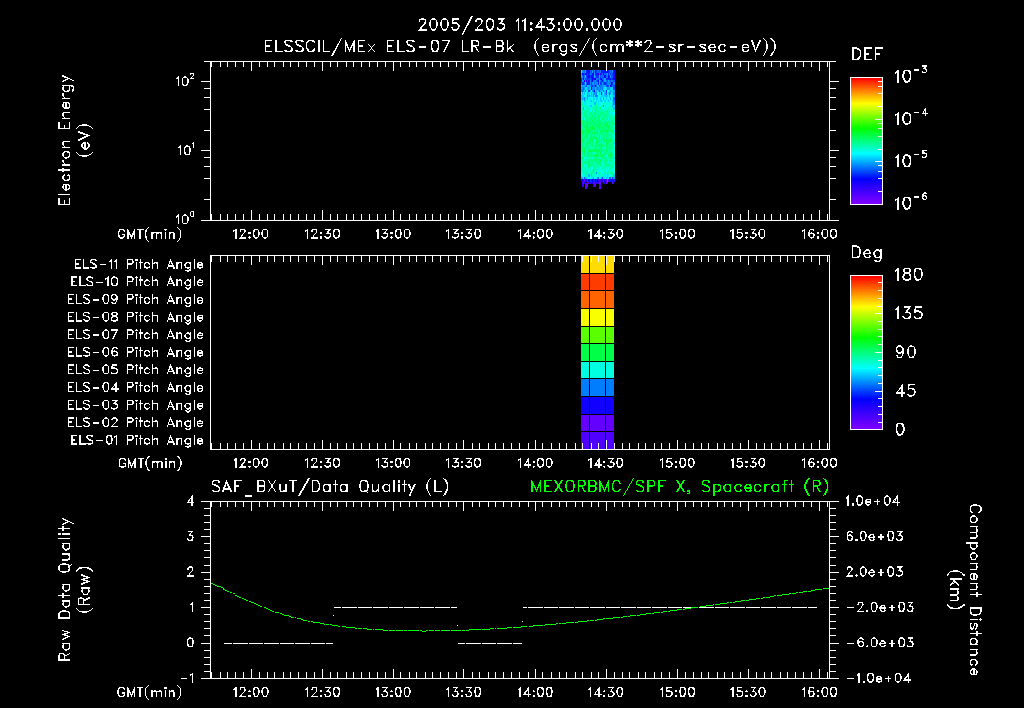Click the green 'MEXORBMC/SPF X, Spacecraft (R)' label
1024x708 pixels.
(x=679, y=487)
